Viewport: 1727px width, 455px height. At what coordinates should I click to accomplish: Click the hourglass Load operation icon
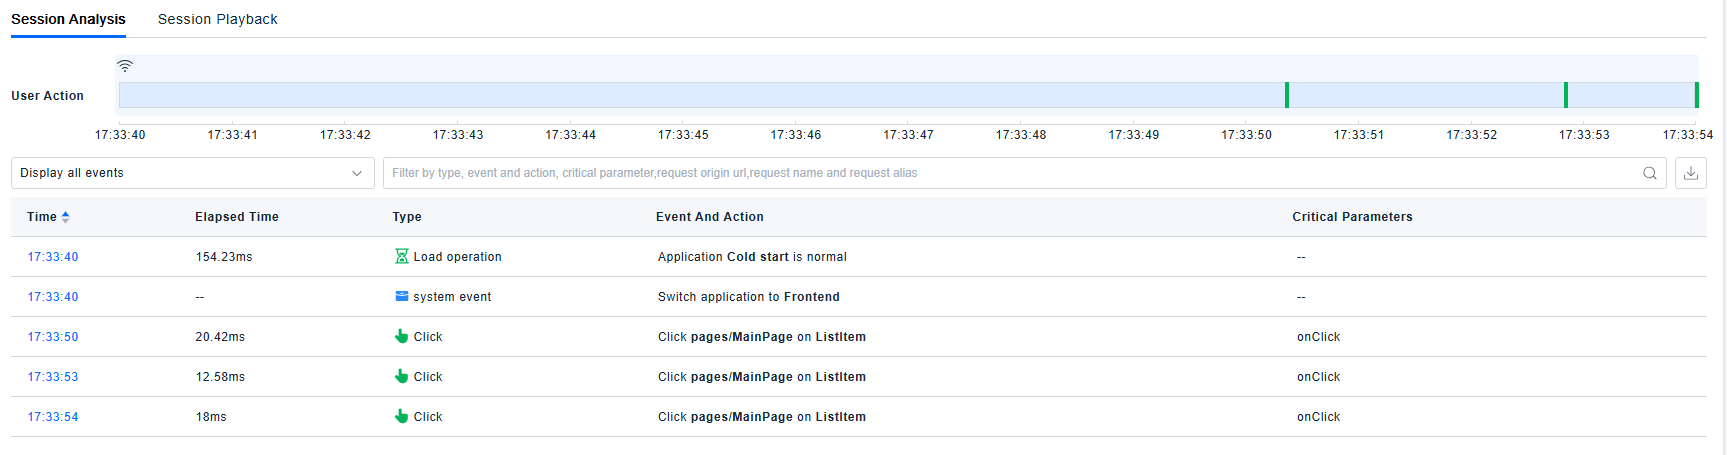[402, 257]
